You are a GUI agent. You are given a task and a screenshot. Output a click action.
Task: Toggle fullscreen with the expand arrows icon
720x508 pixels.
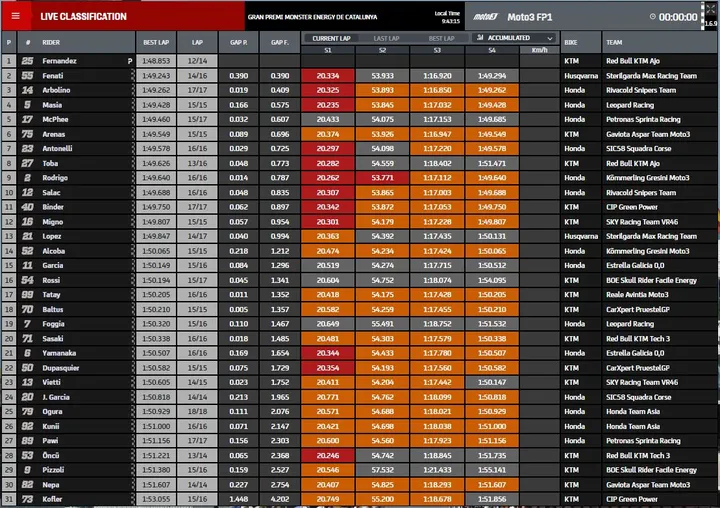[710, 9]
